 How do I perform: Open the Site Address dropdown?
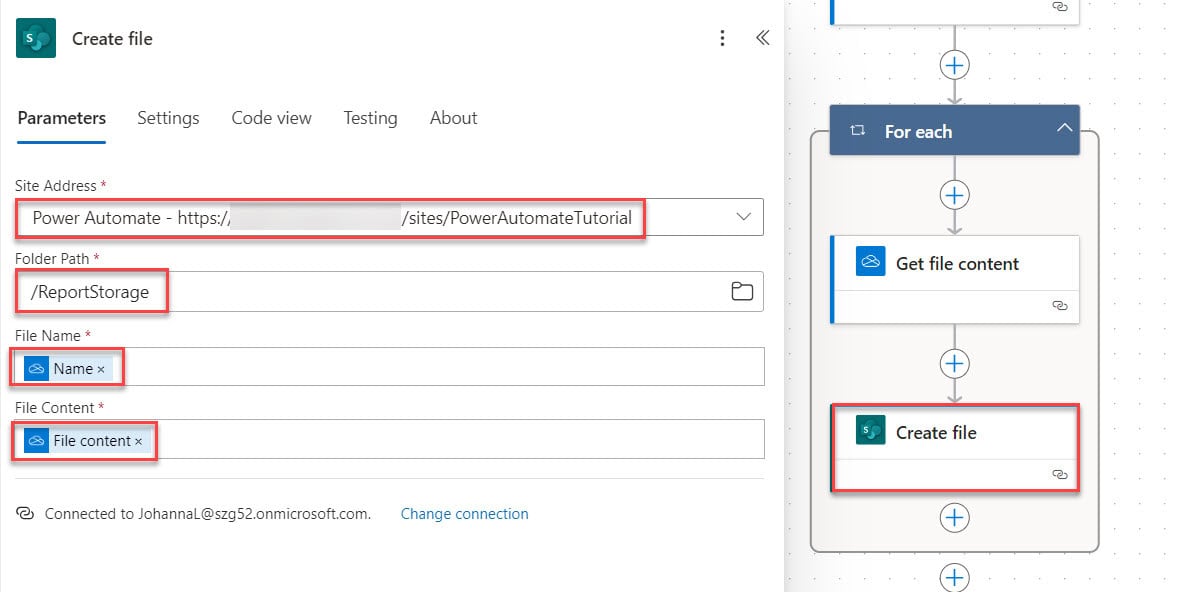point(742,217)
